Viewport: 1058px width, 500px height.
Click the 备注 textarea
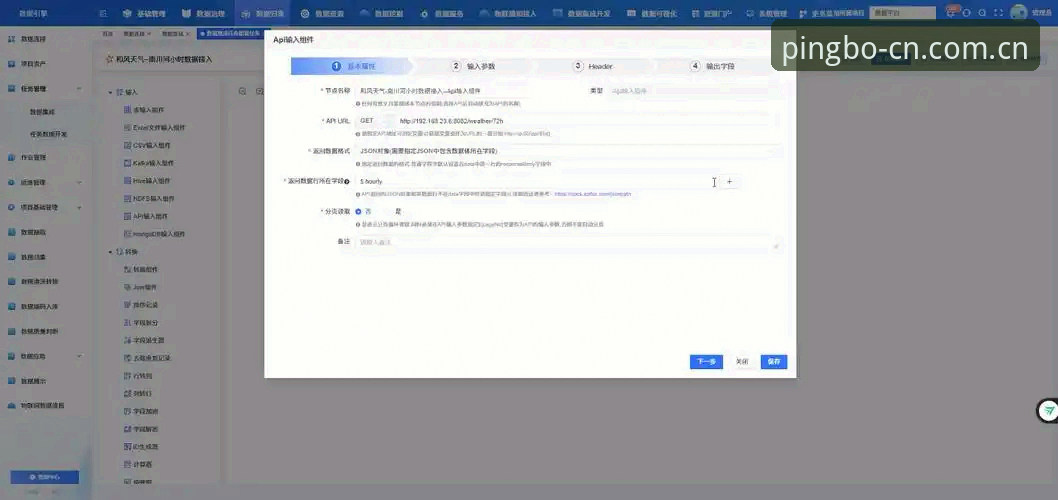(568, 244)
